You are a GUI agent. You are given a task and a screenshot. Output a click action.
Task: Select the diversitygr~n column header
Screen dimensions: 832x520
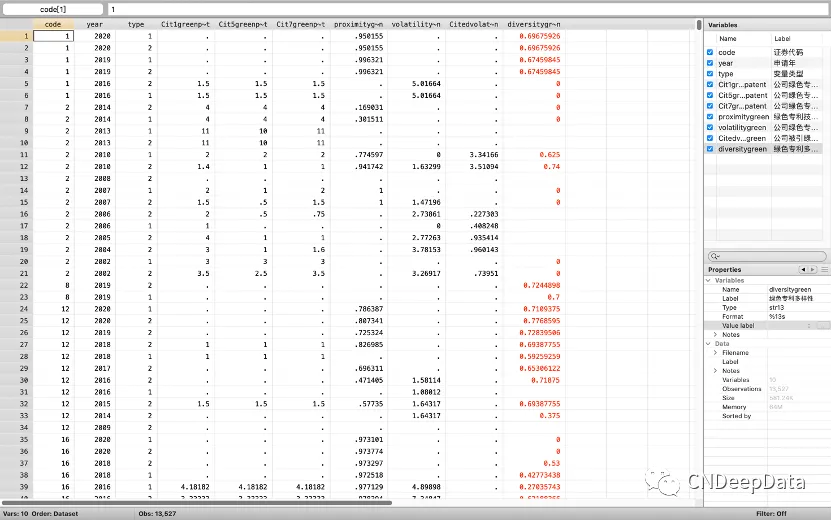click(x=533, y=24)
